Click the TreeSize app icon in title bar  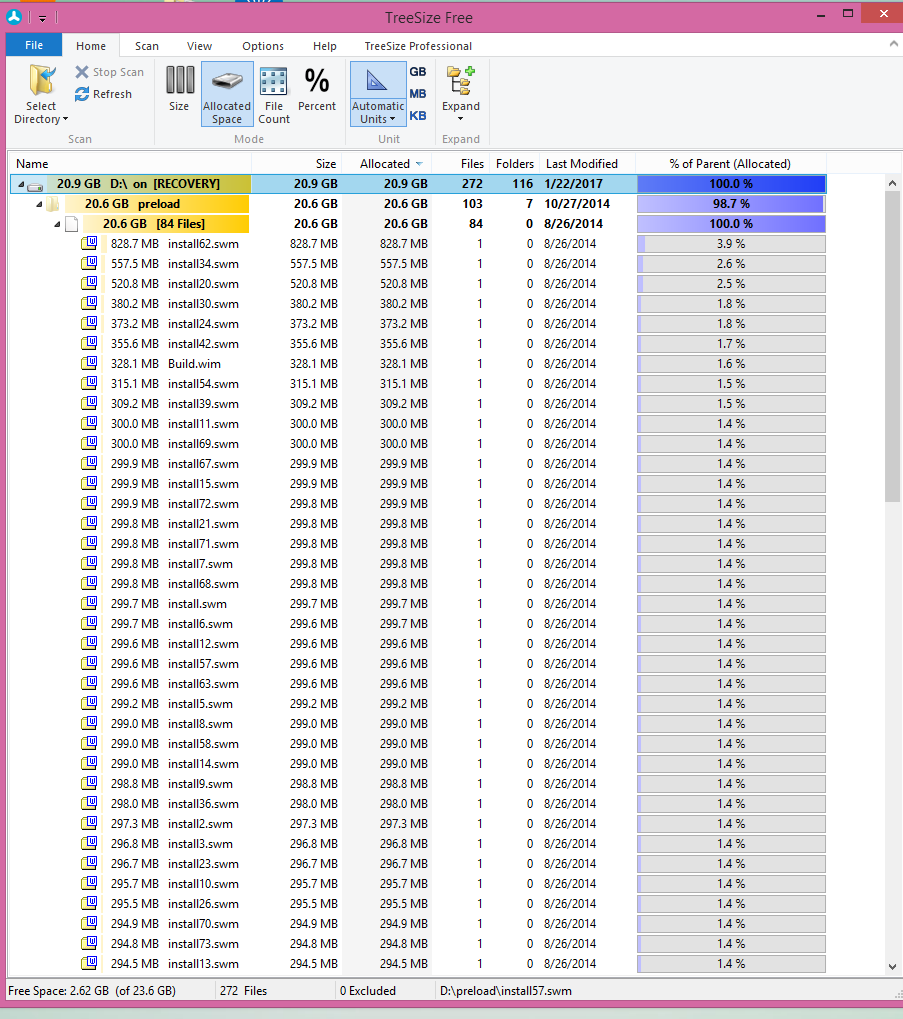[14, 17]
